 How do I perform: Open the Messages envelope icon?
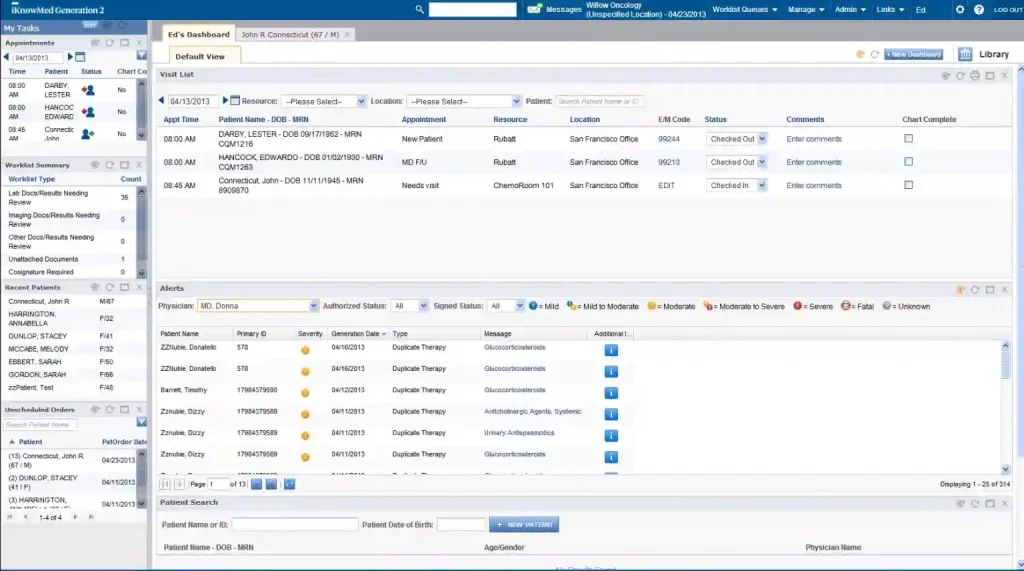pyautogui.click(x=534, y=9)
